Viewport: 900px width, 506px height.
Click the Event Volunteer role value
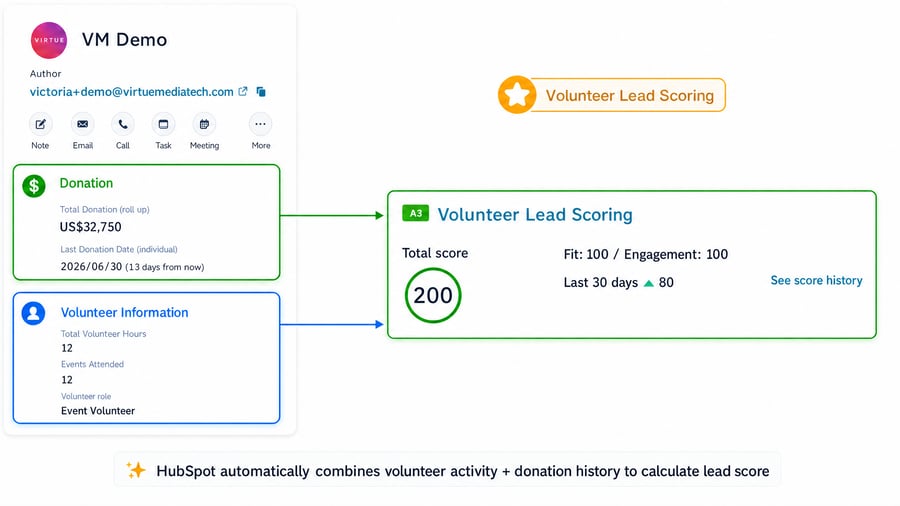click(x=98, y=411)
